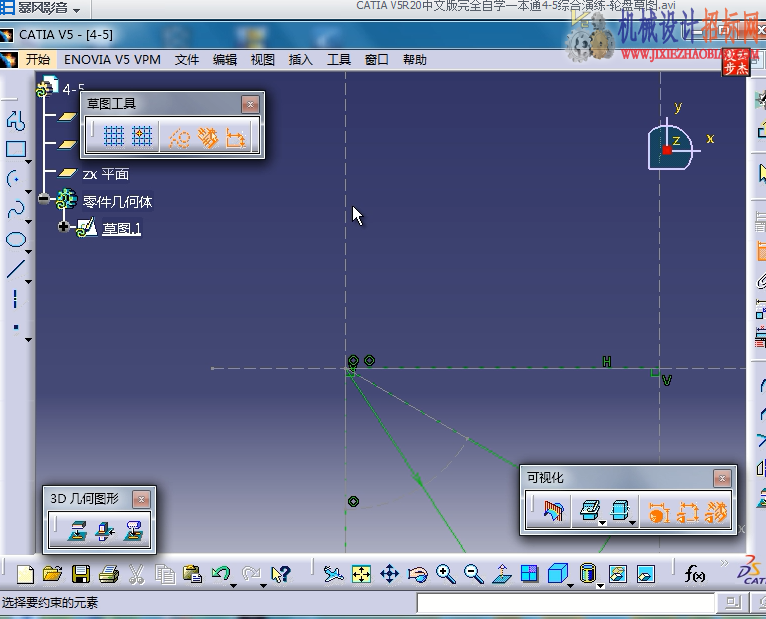
Task: Click Project 3D Silhouette Edges icon
Action: (133, 531)
